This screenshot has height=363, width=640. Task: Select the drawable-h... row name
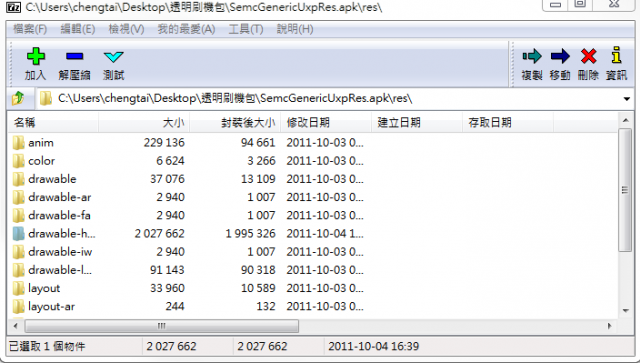point(62,234)
